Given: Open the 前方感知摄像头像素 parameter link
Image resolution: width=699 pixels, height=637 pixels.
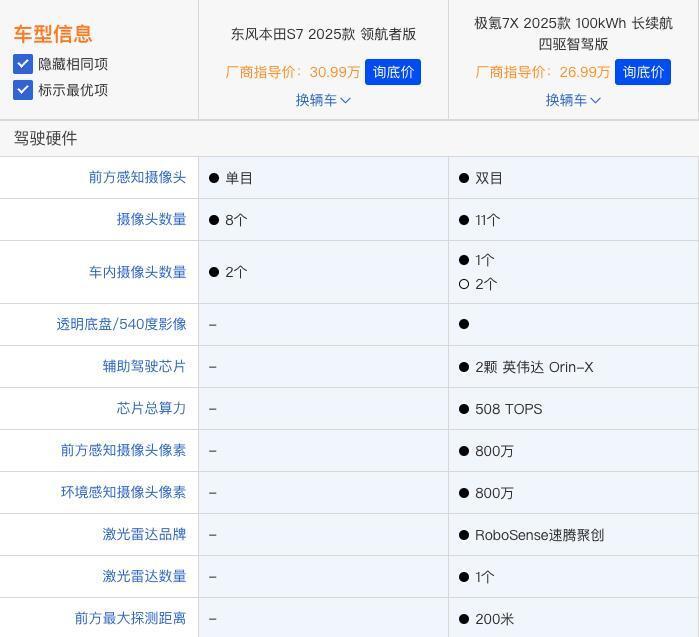Looking at the screenshot, I should point(123,450).
